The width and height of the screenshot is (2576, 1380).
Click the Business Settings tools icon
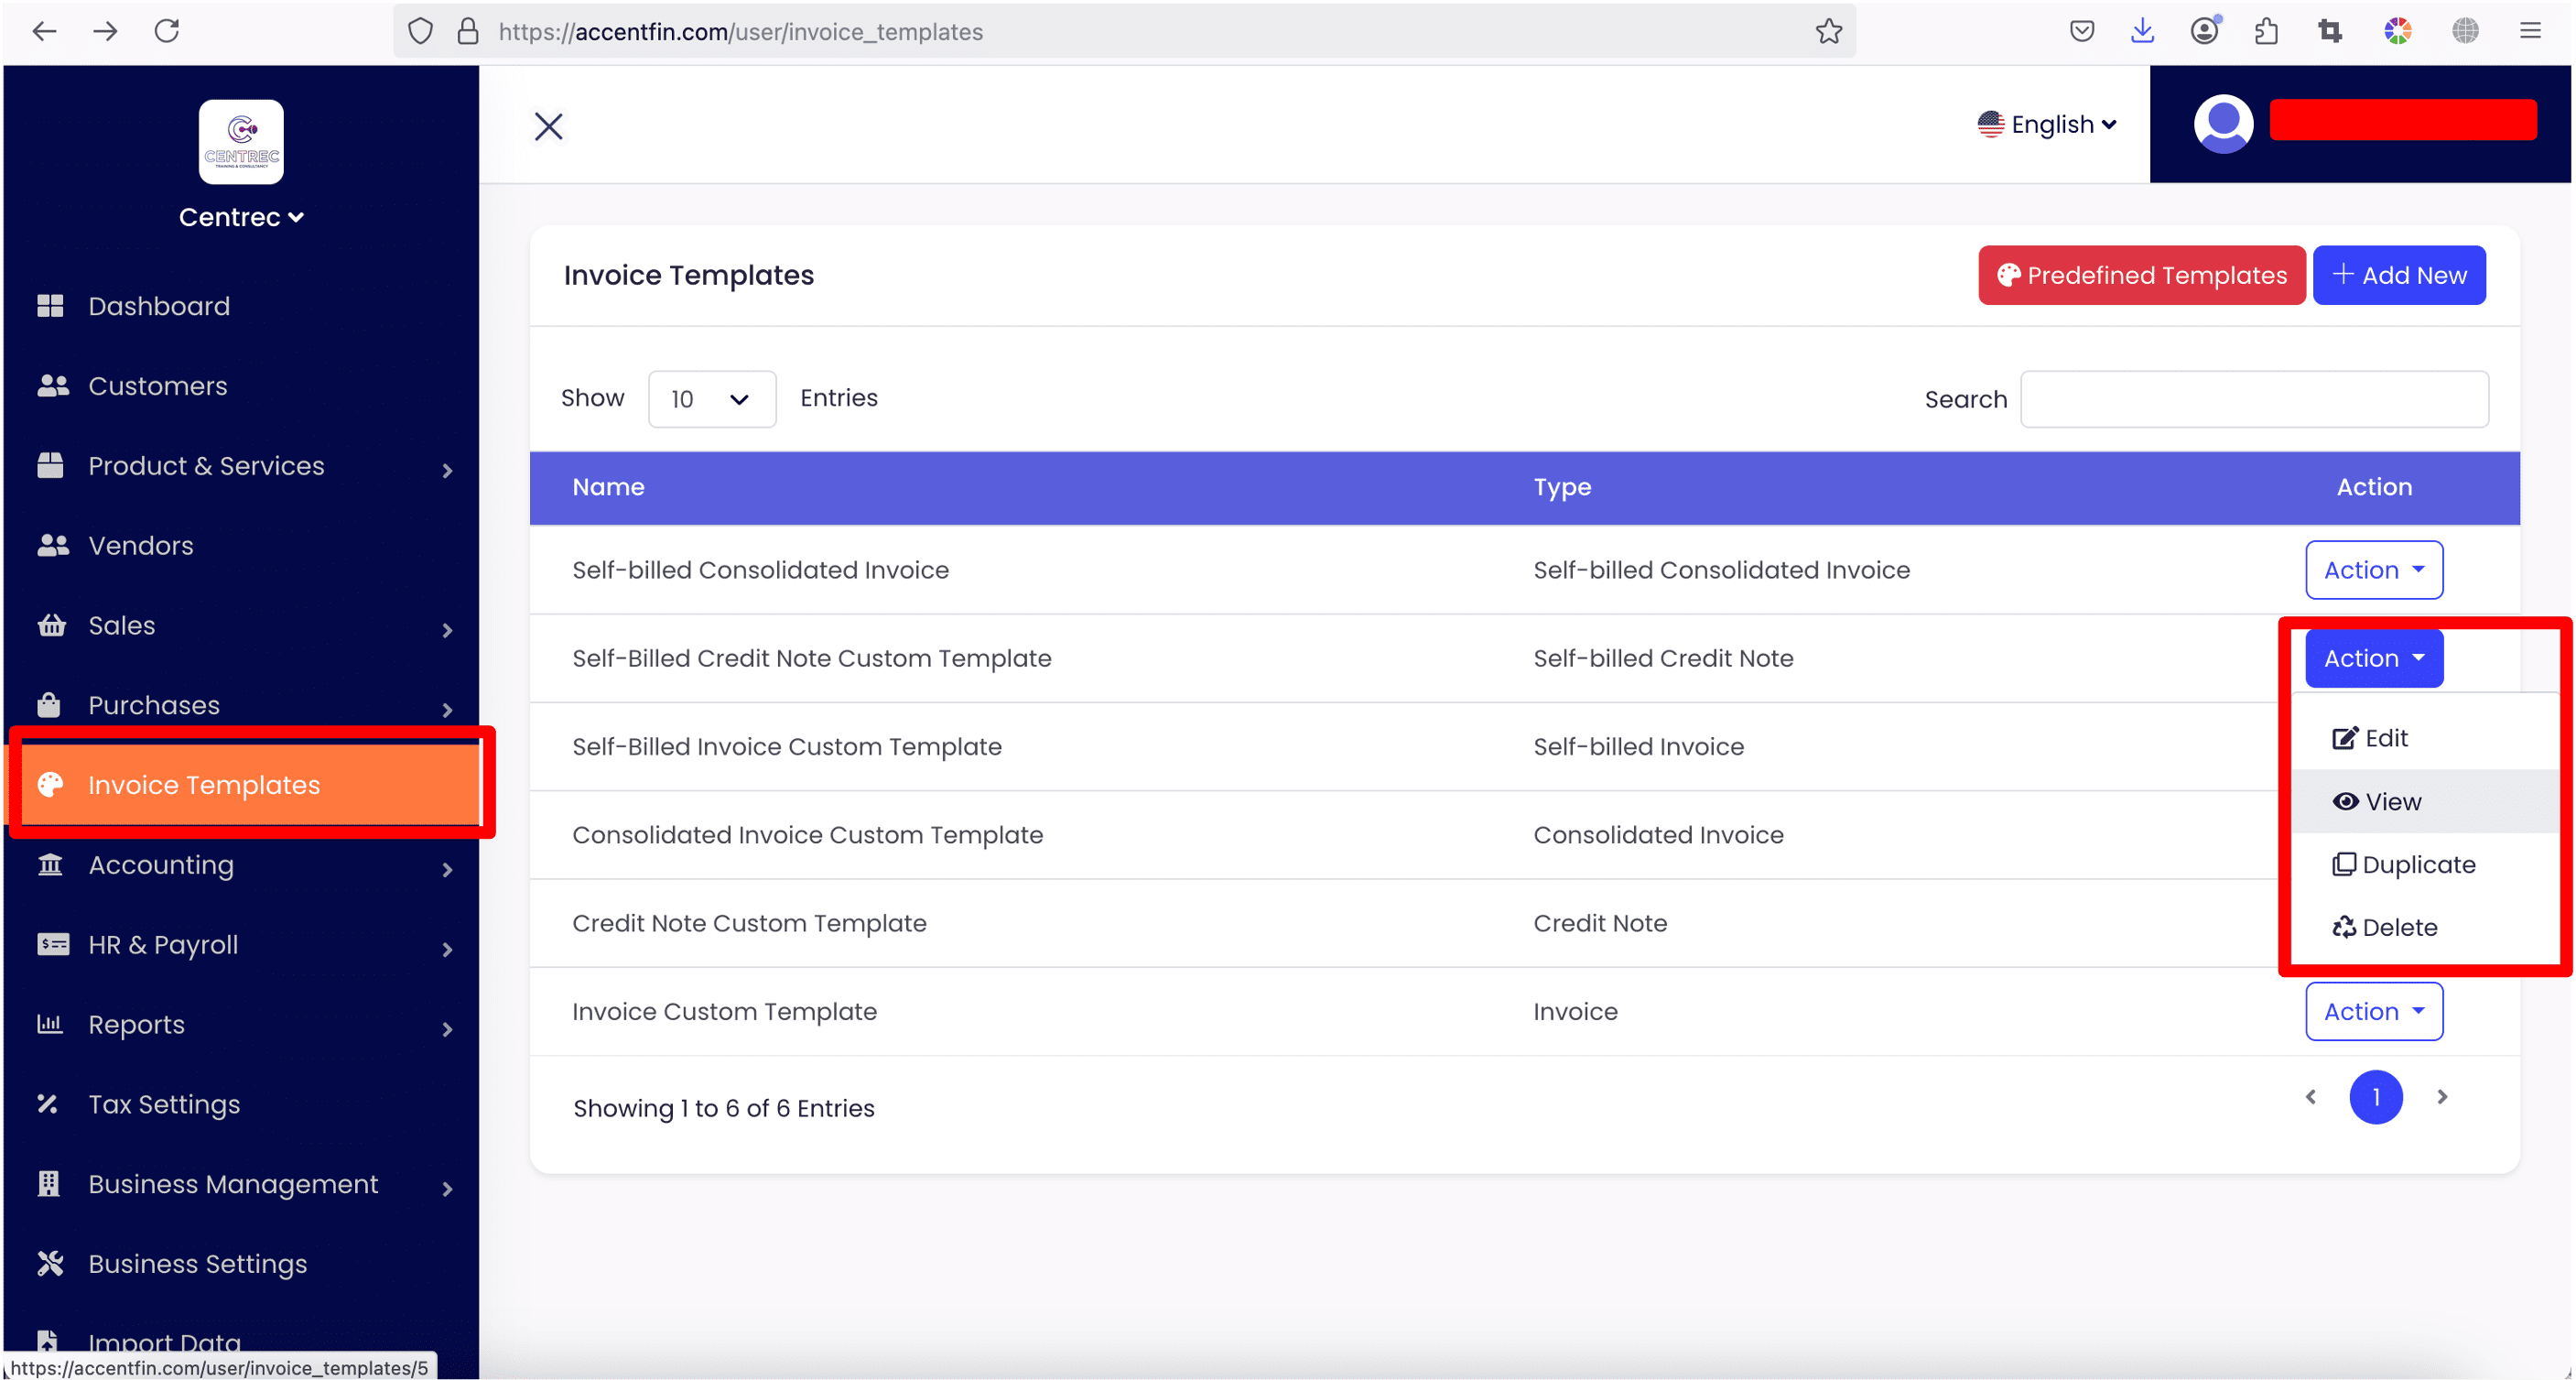50,1263
